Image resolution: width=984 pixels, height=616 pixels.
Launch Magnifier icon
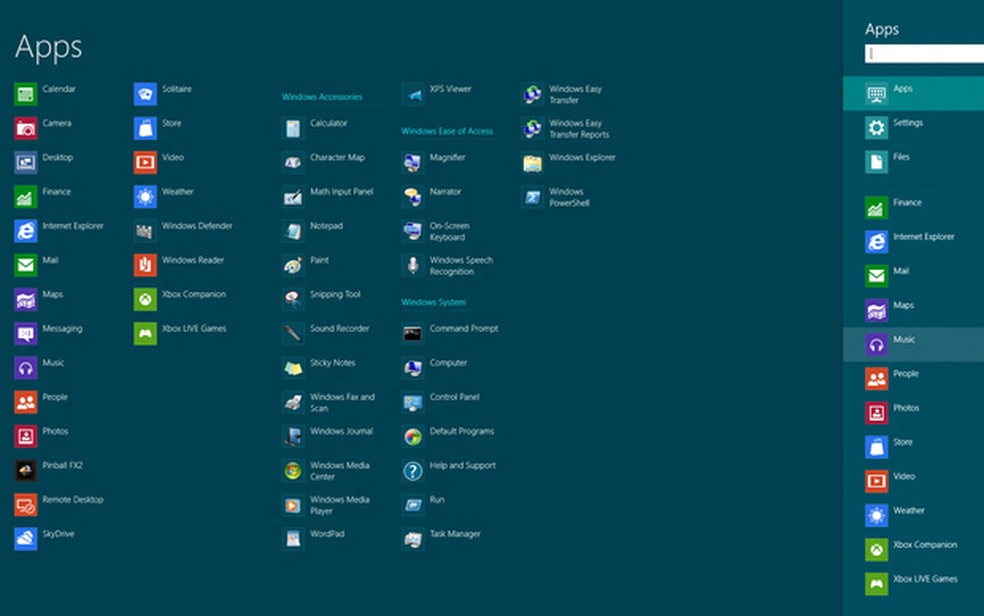point(413,163)
